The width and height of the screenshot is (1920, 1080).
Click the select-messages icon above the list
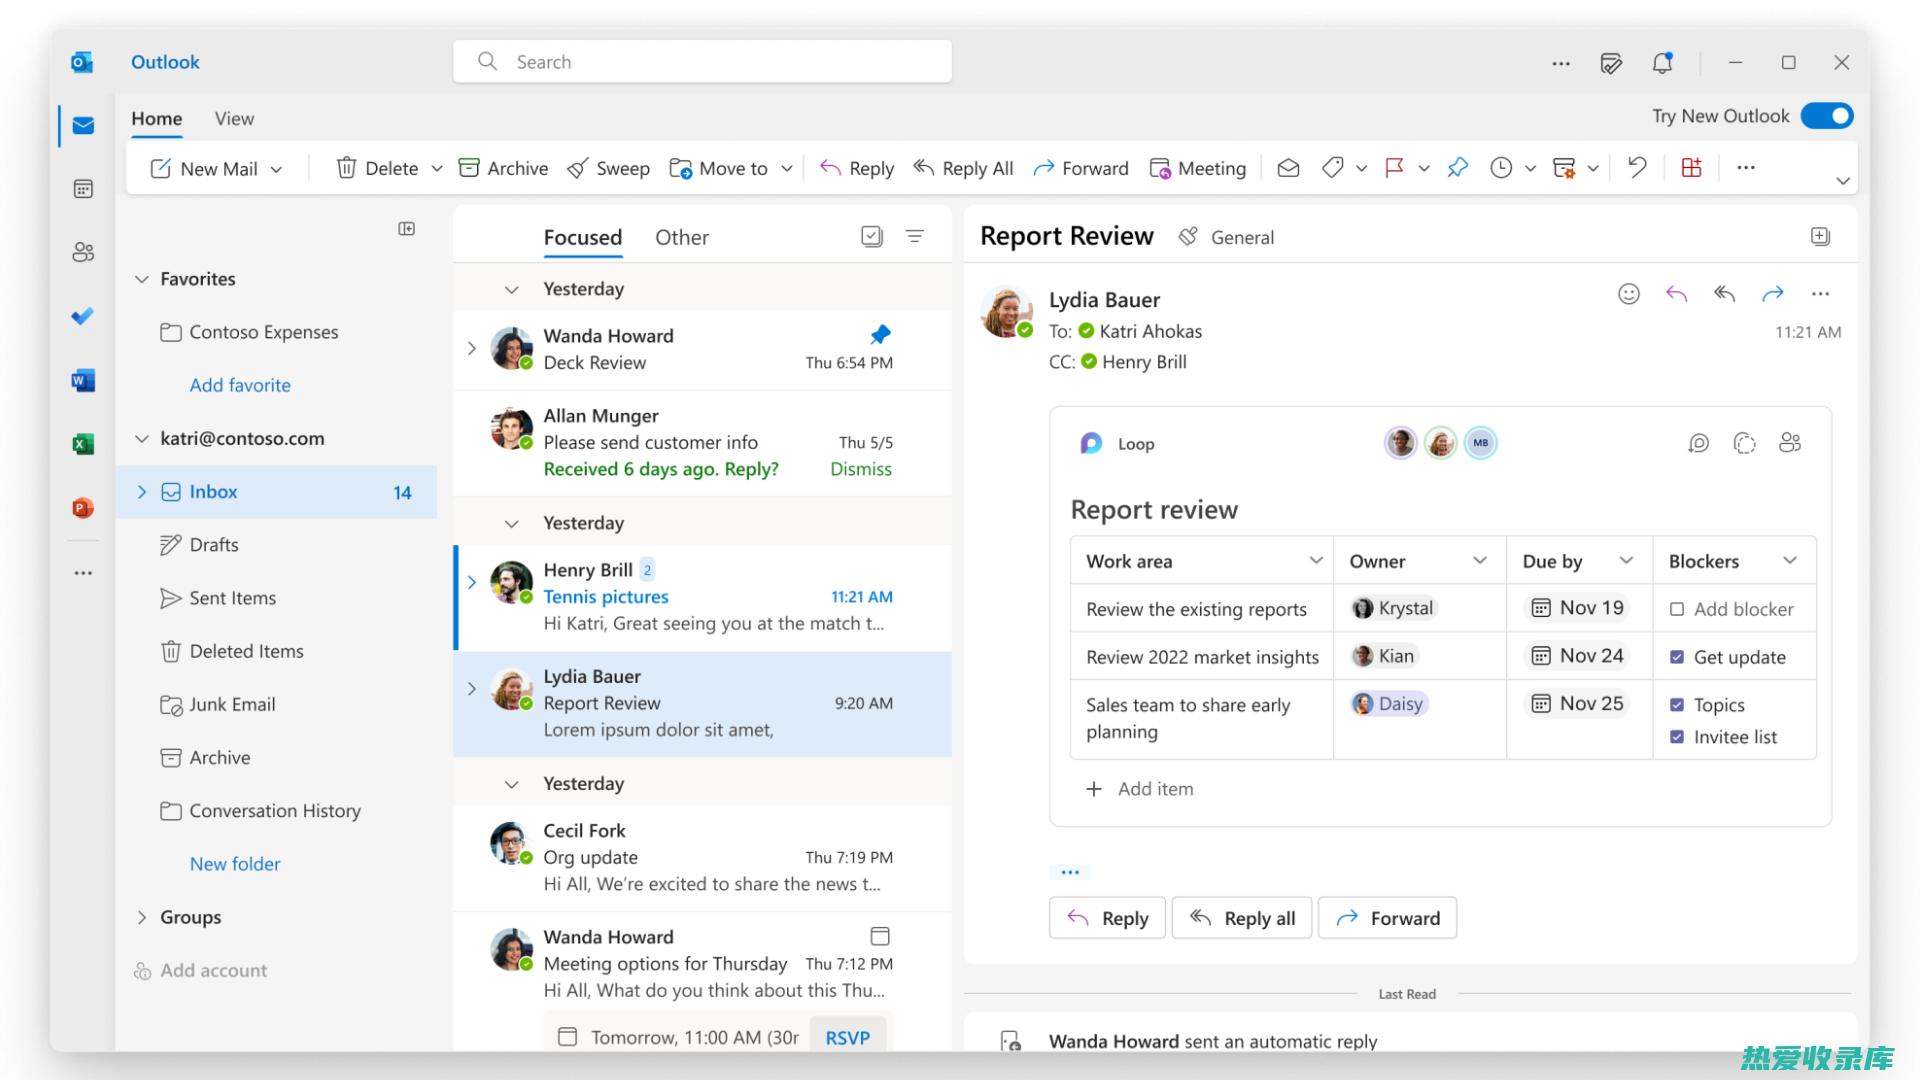point(872,236)
